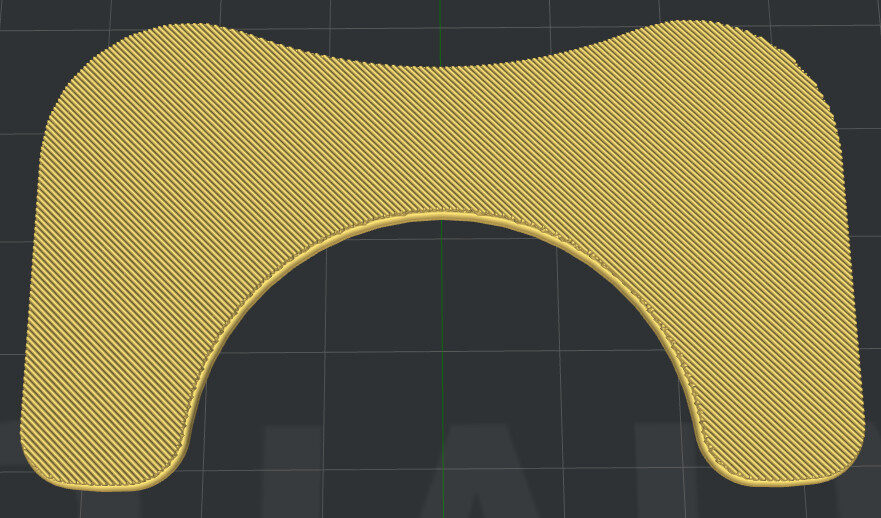Click the center of the yellow sliced model

(x=440, y=140)
